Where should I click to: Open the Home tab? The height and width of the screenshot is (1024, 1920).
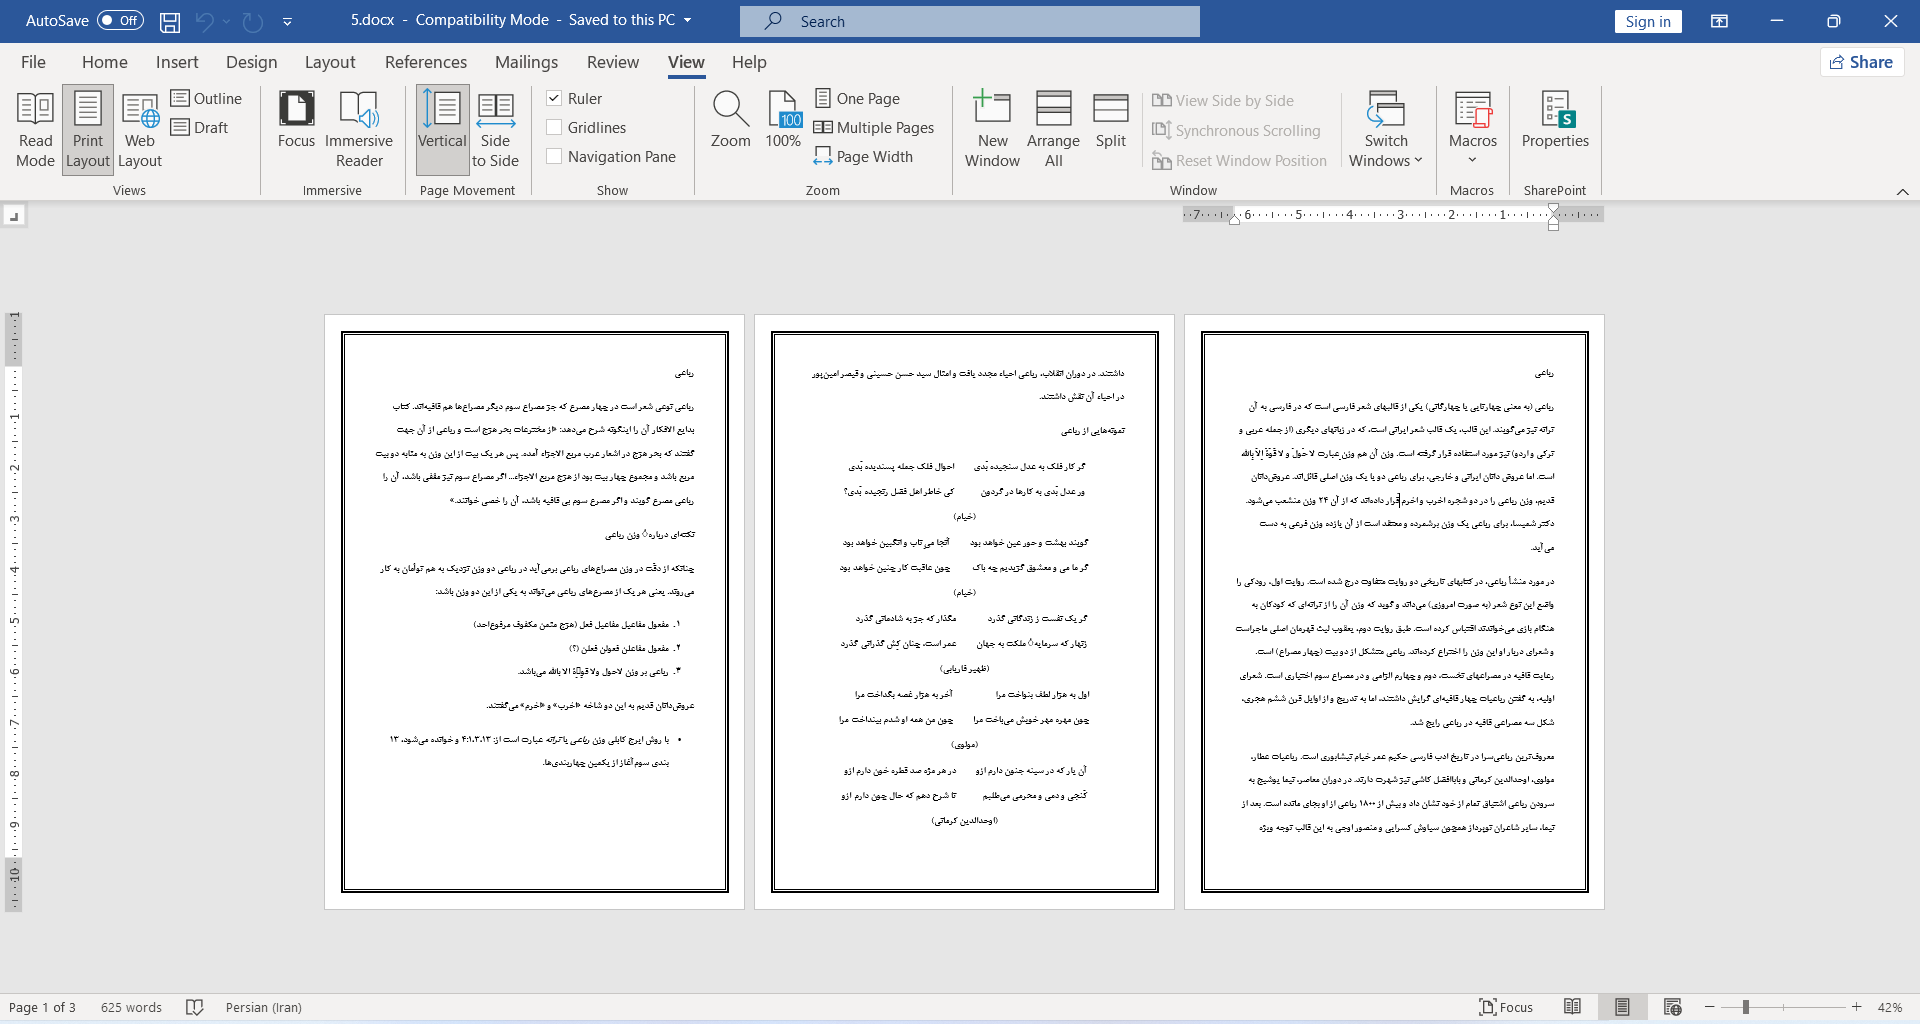[x=105, y=62]
